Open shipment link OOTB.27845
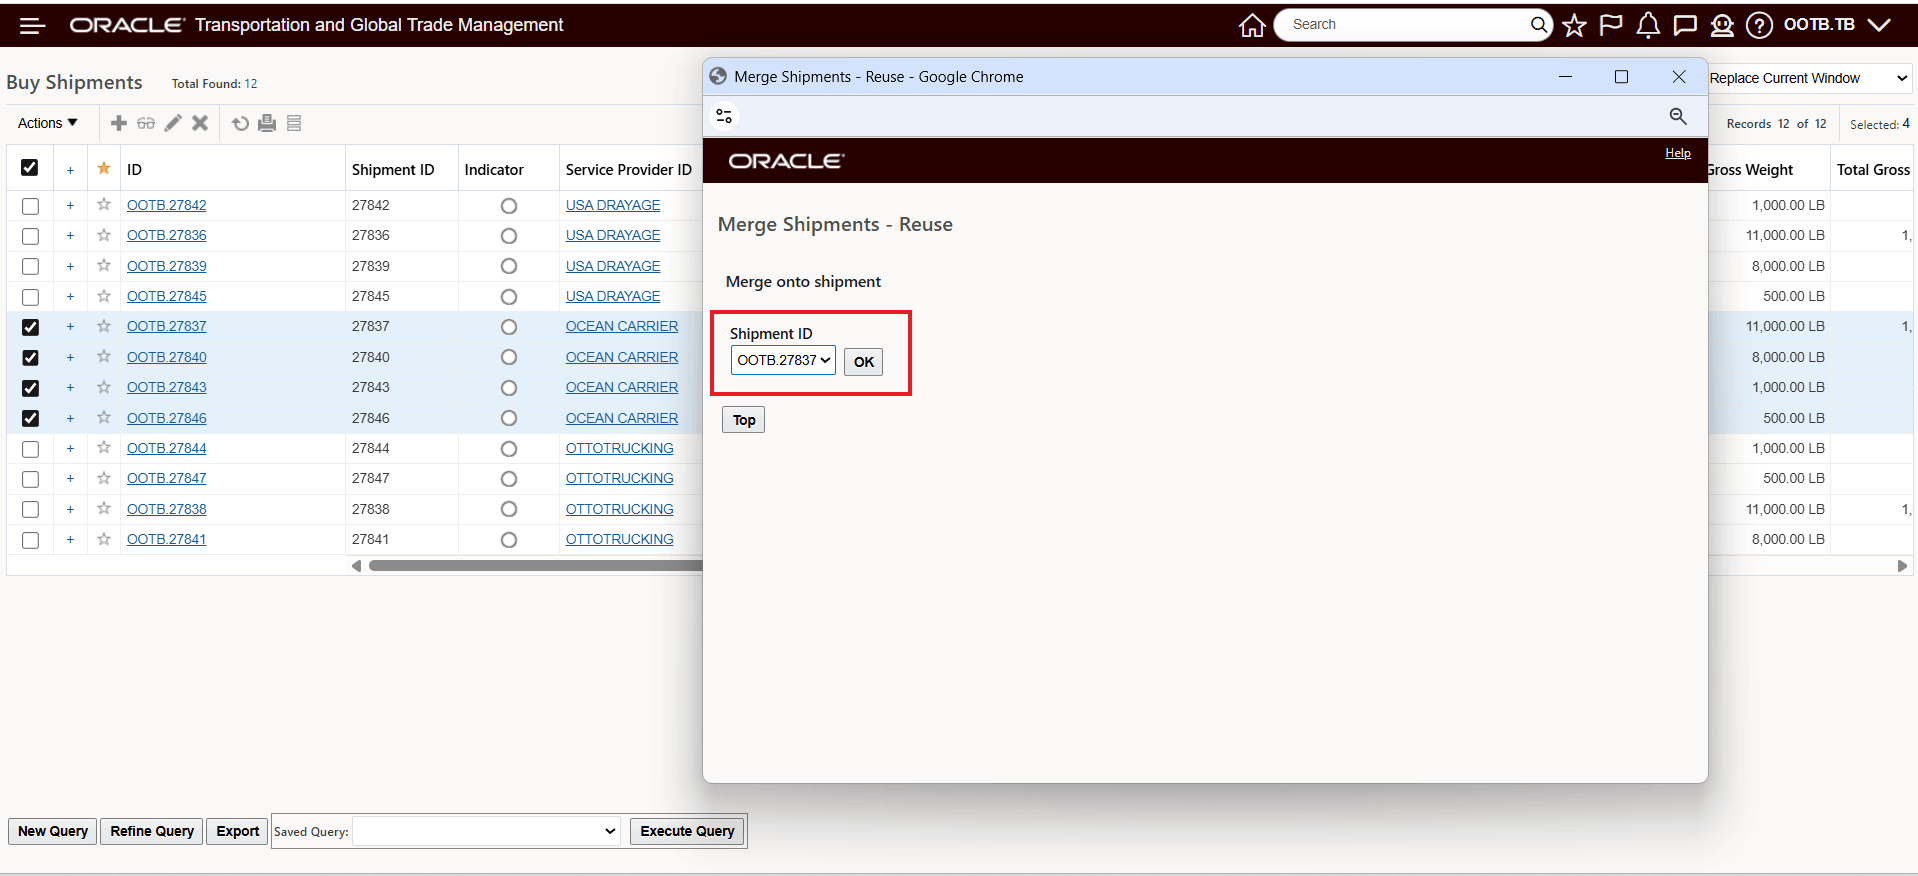Image resolution: width=1918 pixels, height=876 pixels. point(167,296)
